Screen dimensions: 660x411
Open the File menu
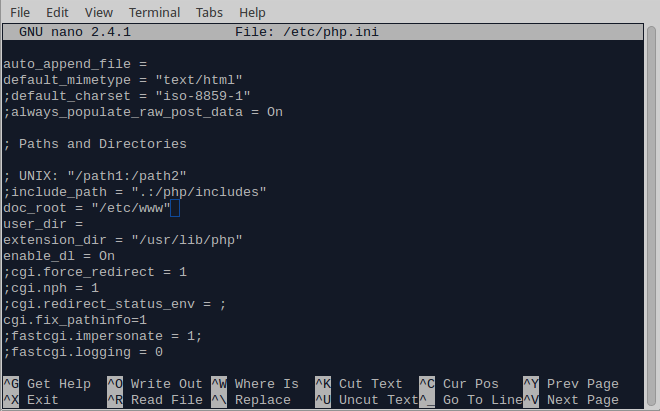coord(20,13)
